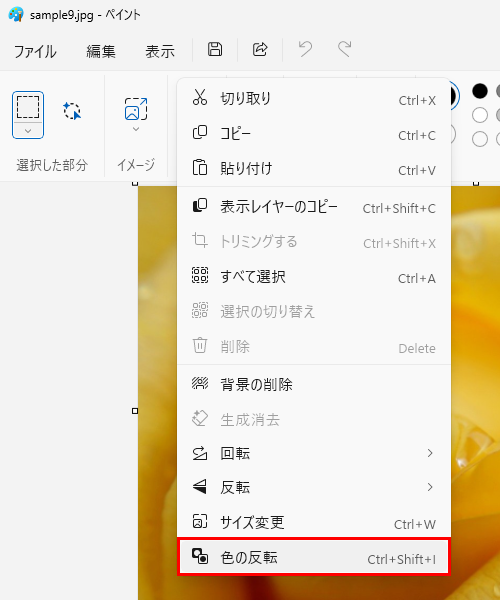
Task: Click the copy icon beside コピー
Action: [200, 132]
